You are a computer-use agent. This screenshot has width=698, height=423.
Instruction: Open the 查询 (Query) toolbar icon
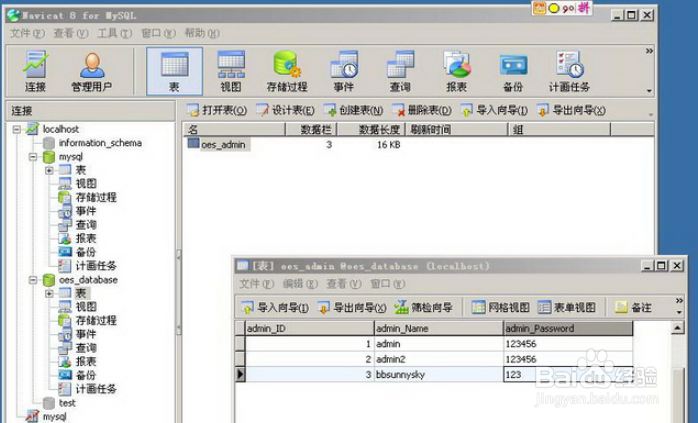tap(400, 71)
